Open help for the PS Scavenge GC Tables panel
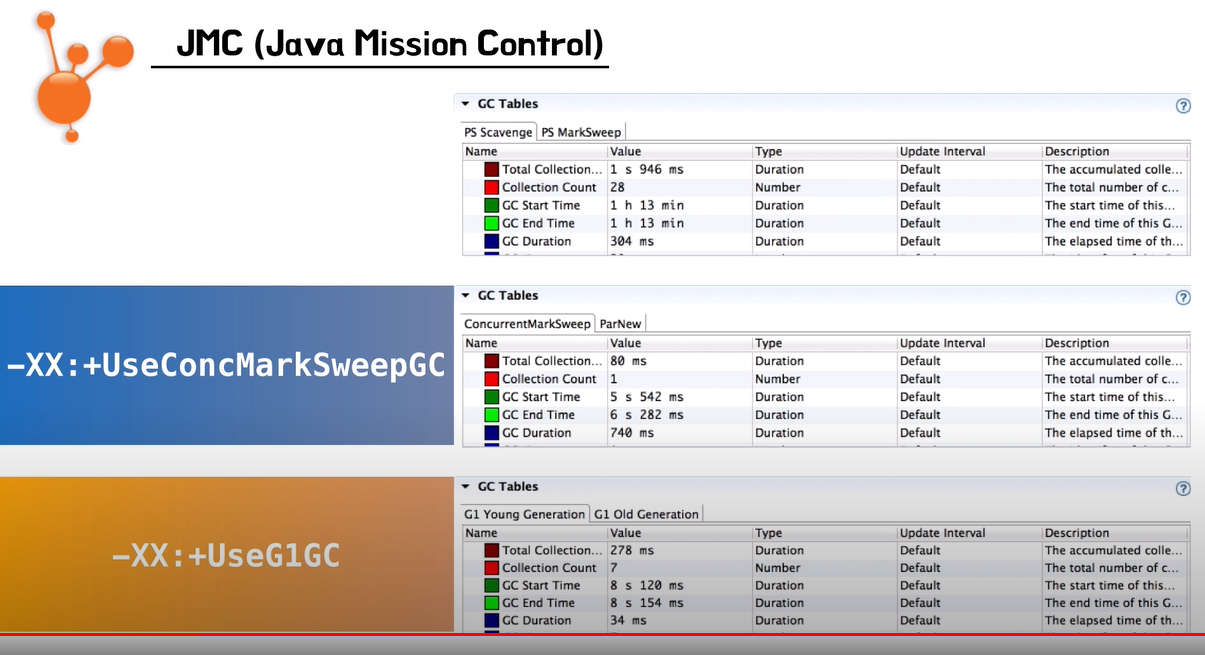 coord(1183,105)
